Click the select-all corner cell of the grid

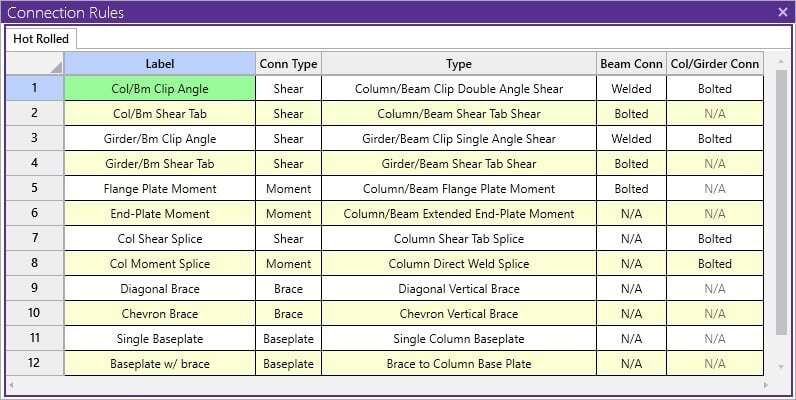click(35, 64)
